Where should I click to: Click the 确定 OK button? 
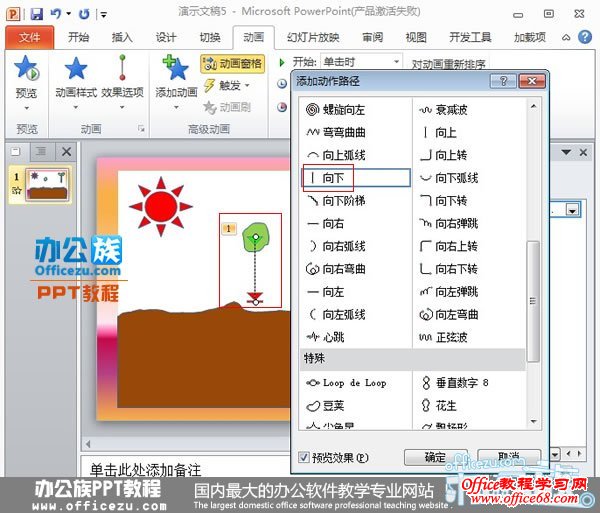coord(435,457)
